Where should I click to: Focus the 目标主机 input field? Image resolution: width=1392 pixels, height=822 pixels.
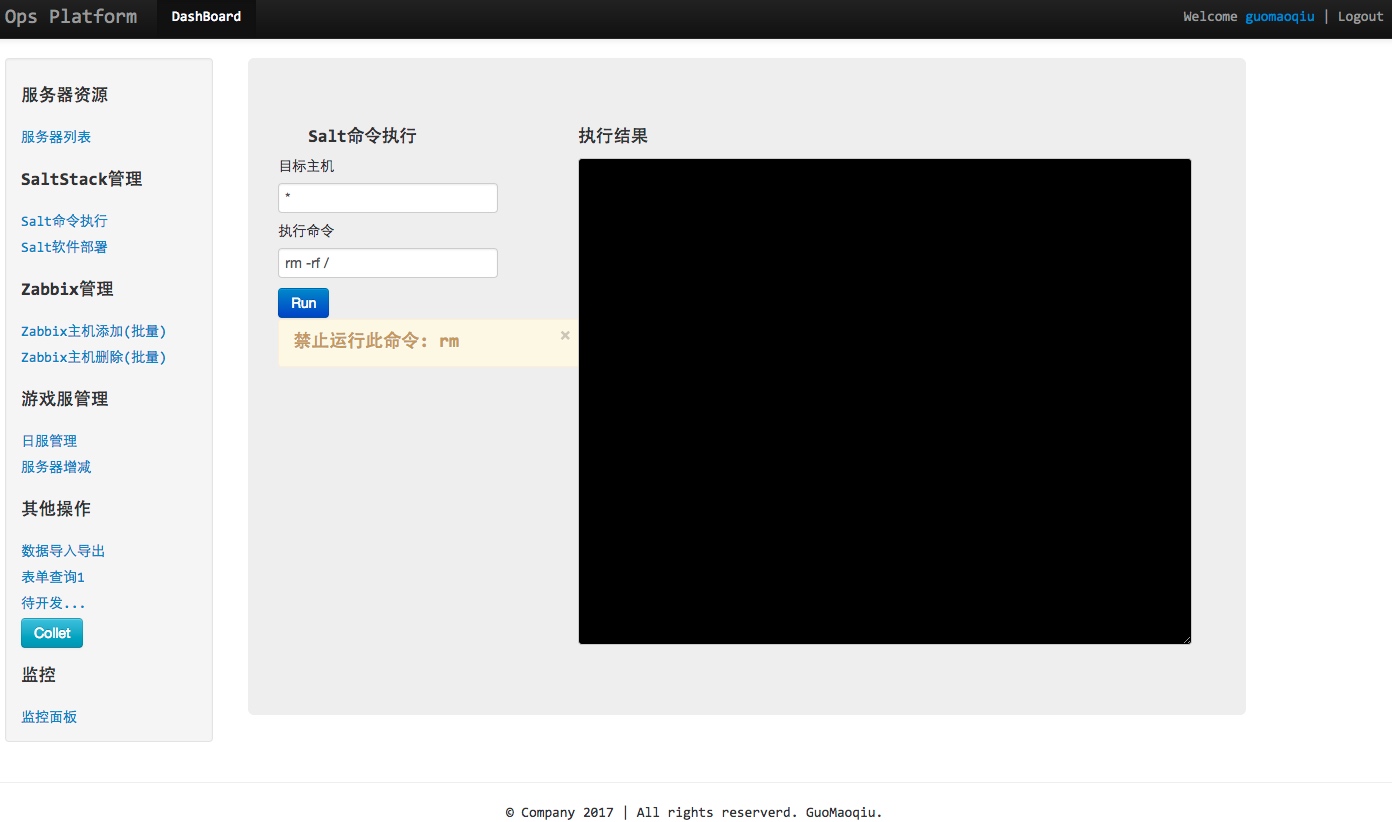tap(388, 198)
